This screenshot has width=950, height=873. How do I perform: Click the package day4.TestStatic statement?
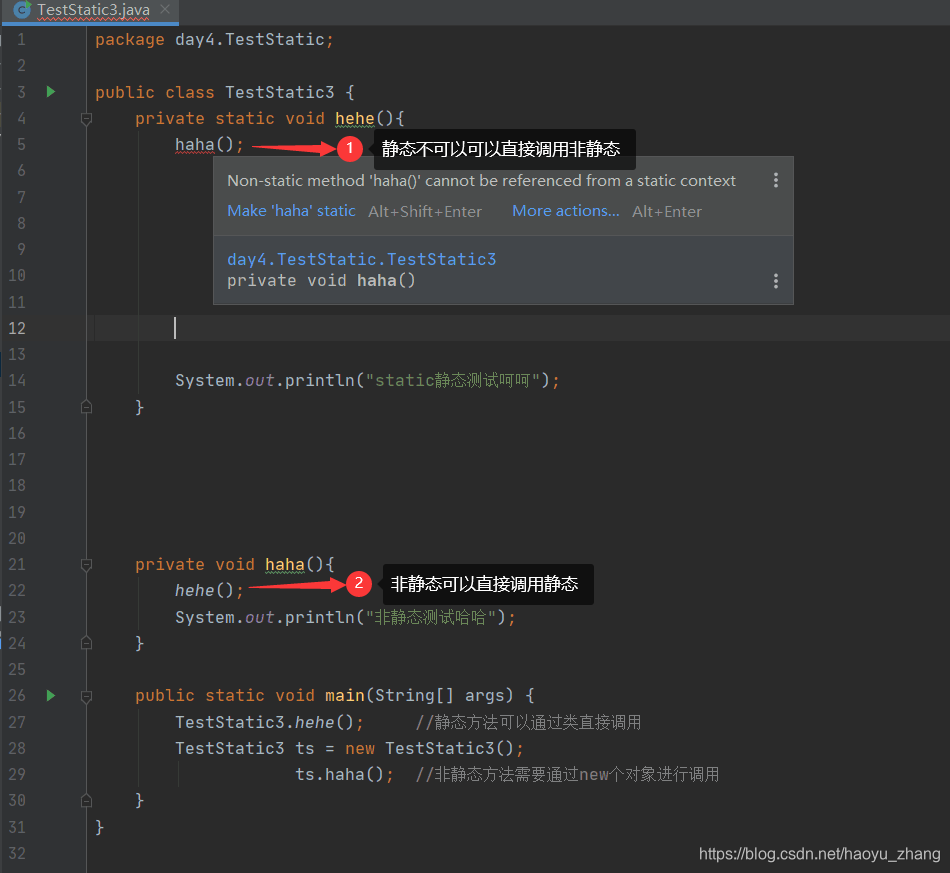pyautogui.click(x=214, y=39)
